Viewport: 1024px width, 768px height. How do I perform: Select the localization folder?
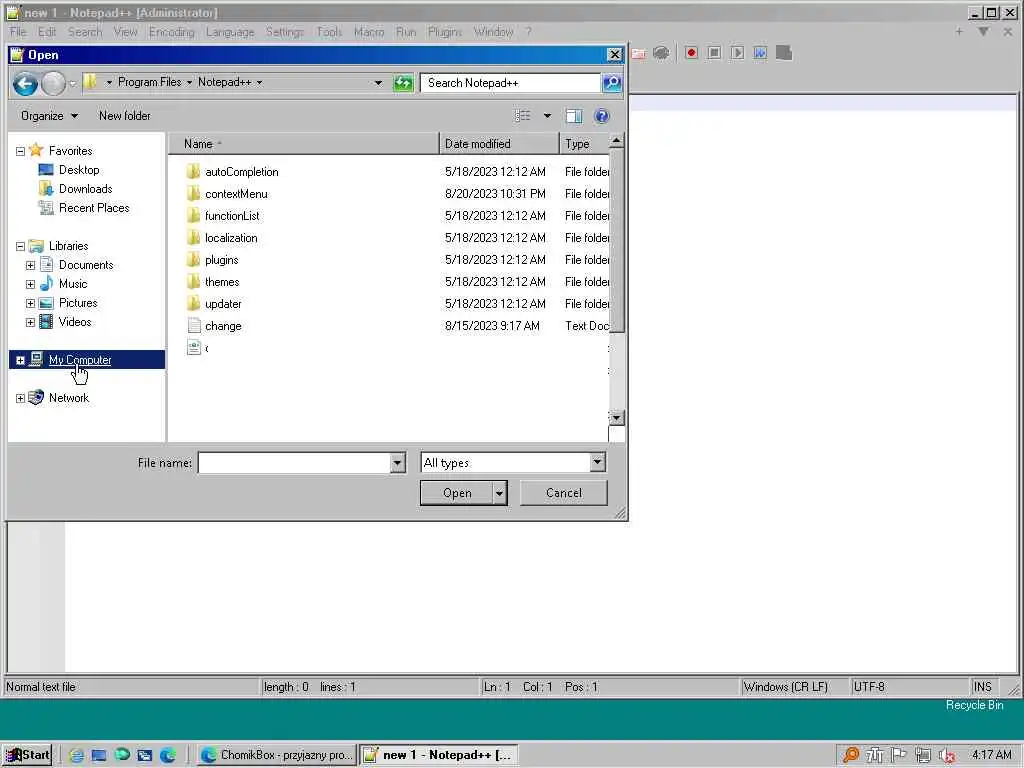coord(231,238)
